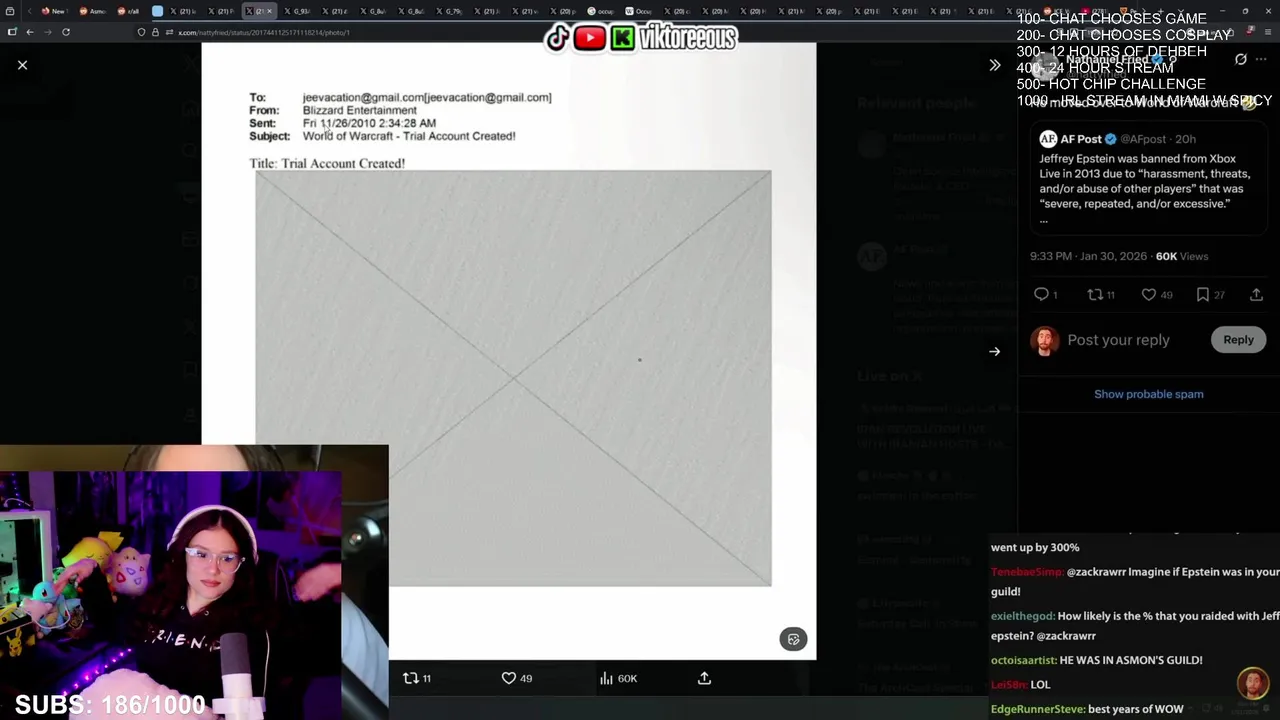1280x720 pixels.
Task: Switch to the 'Occu' browser tab
Action: [x=638, y=11]
